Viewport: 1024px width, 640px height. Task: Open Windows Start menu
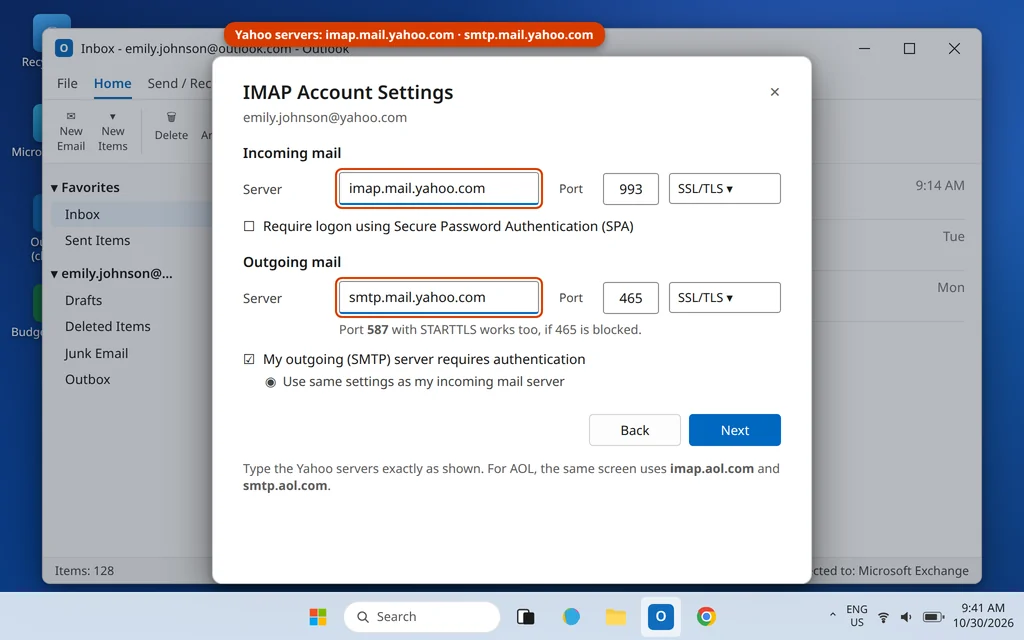[x=318, y=616]
